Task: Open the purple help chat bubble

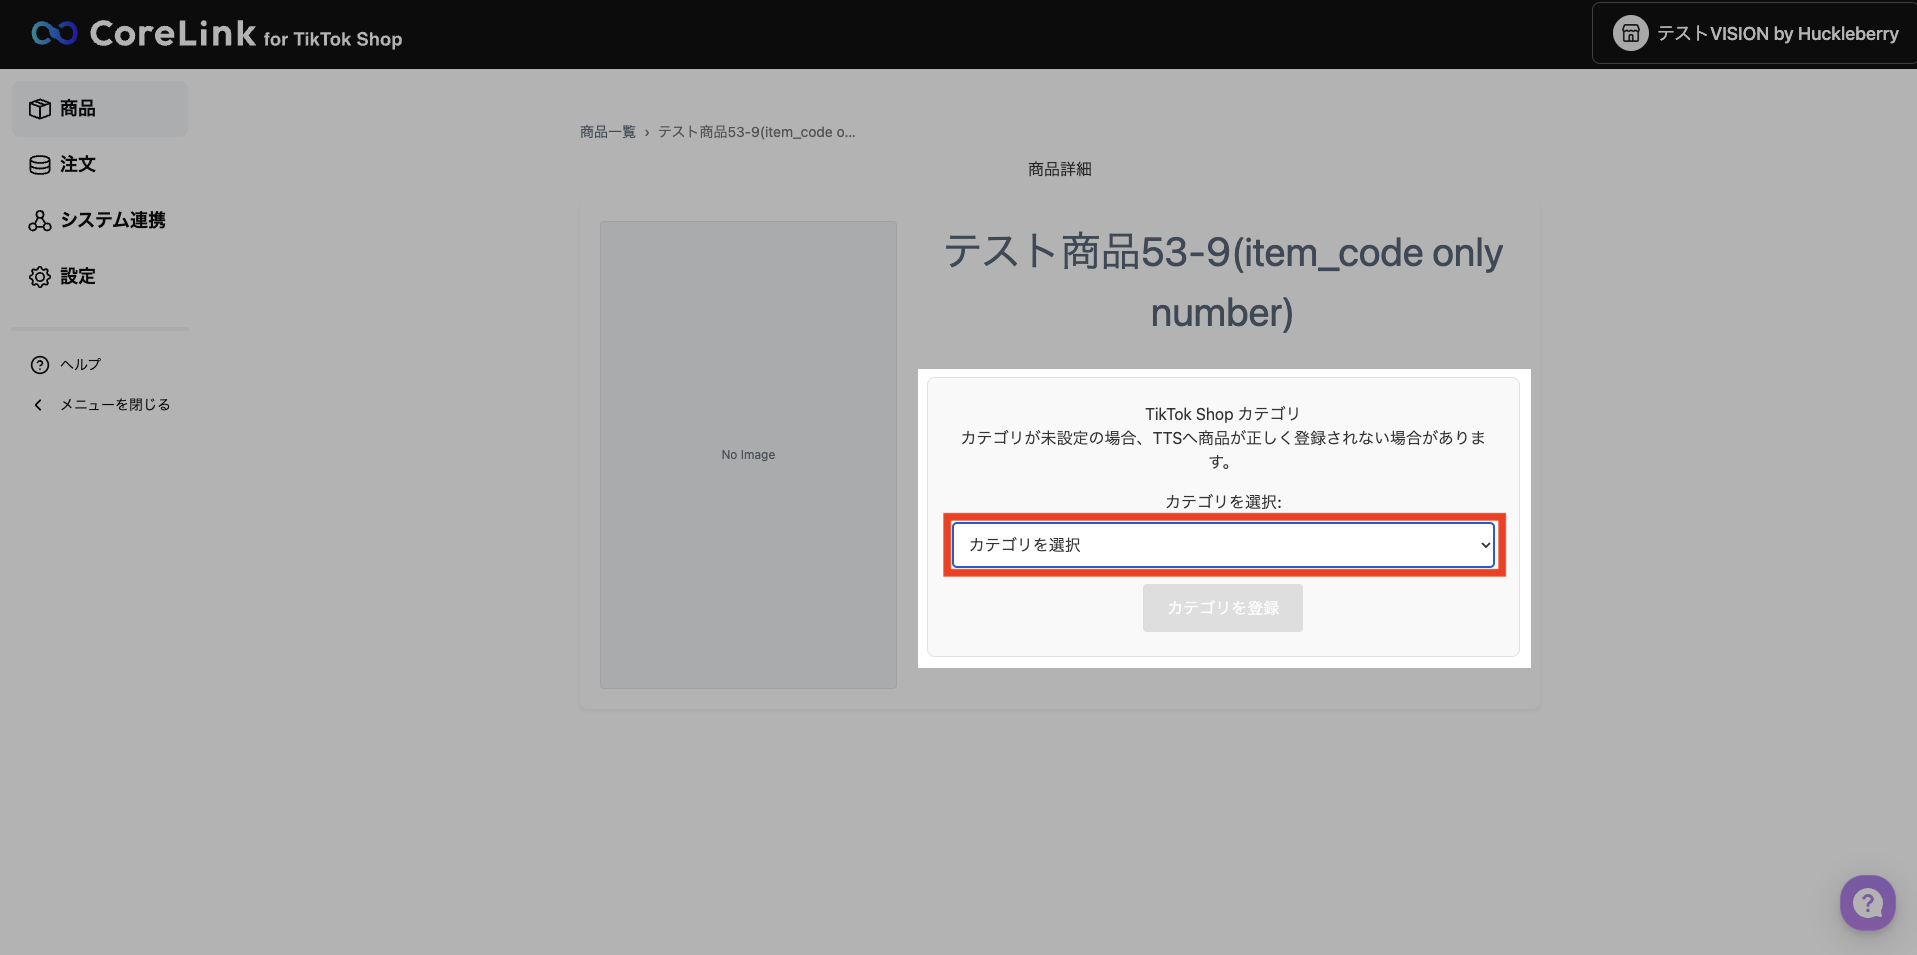Action: pos(1867,903)
